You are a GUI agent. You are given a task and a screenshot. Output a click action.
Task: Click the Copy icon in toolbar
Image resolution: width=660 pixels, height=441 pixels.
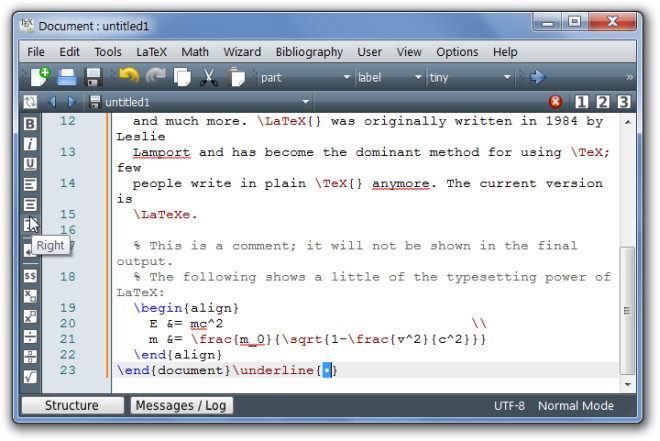(x=182, y=77)
